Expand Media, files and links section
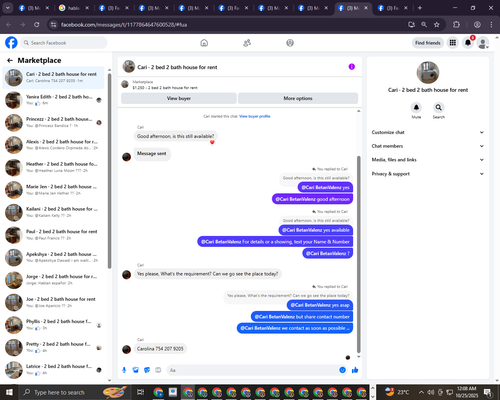Viewport: 500px width, 400px height. coord(428,160)
